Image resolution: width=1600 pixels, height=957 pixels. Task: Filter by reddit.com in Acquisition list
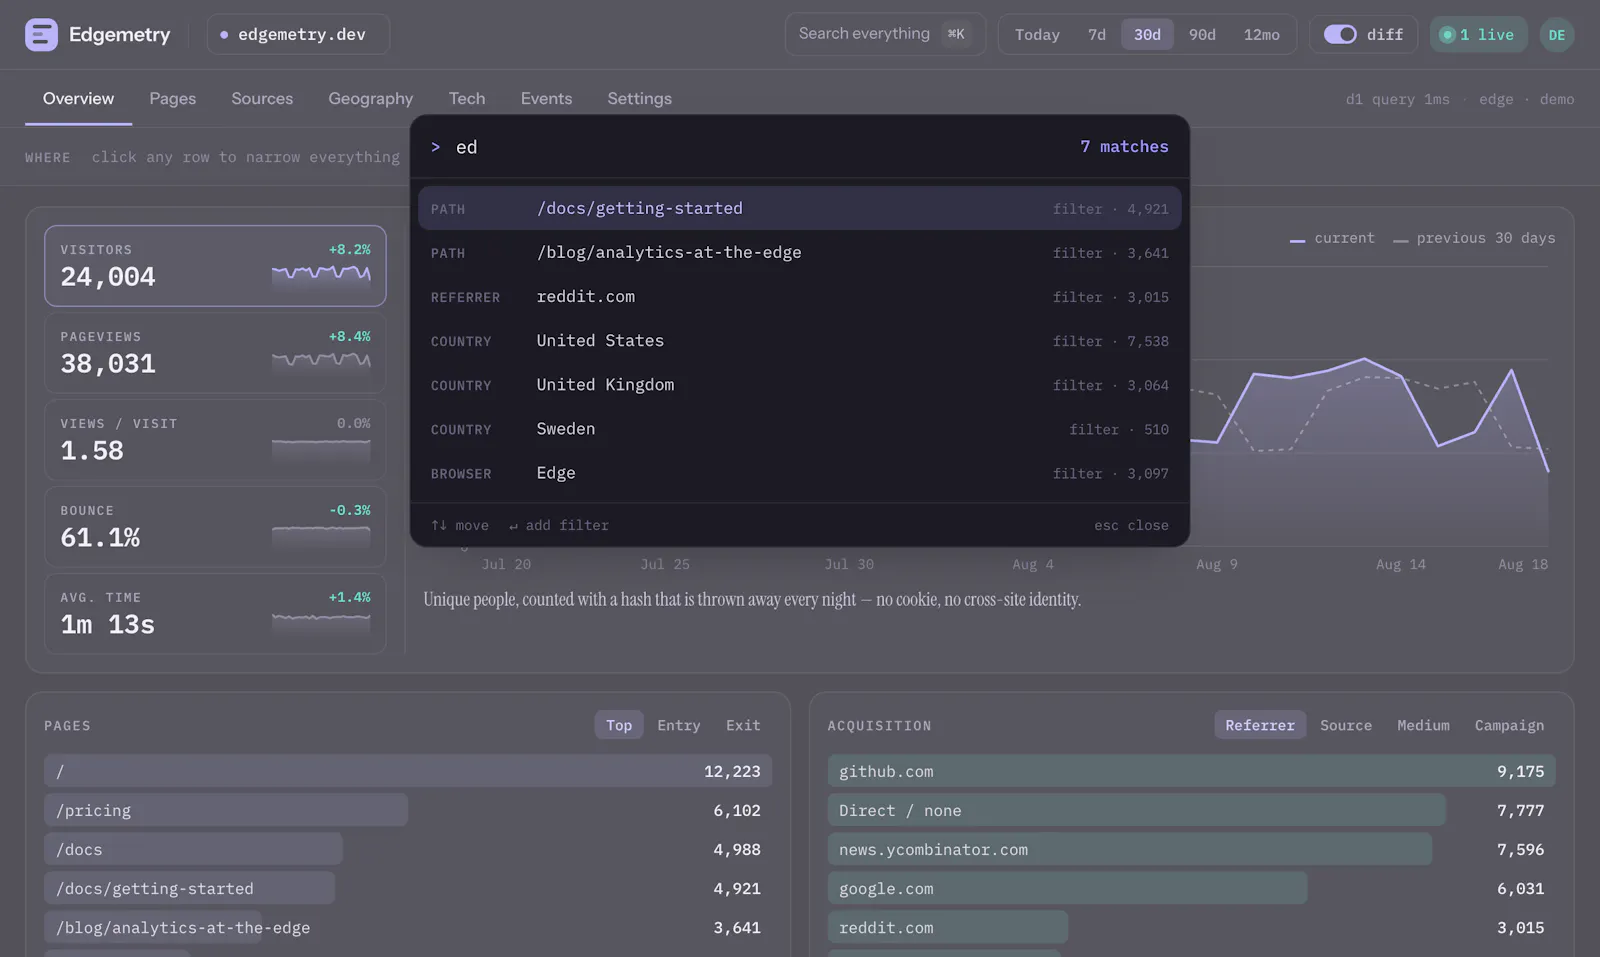click(1191, 928)
